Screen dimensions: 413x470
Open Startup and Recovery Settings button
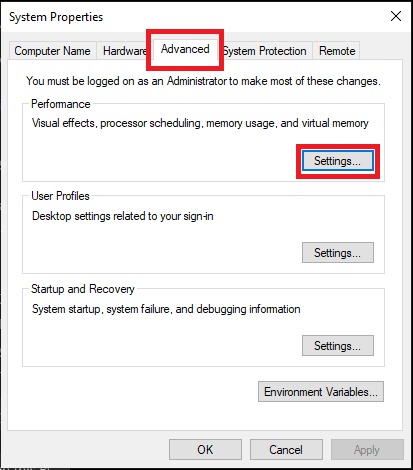[x=338, y=346]
